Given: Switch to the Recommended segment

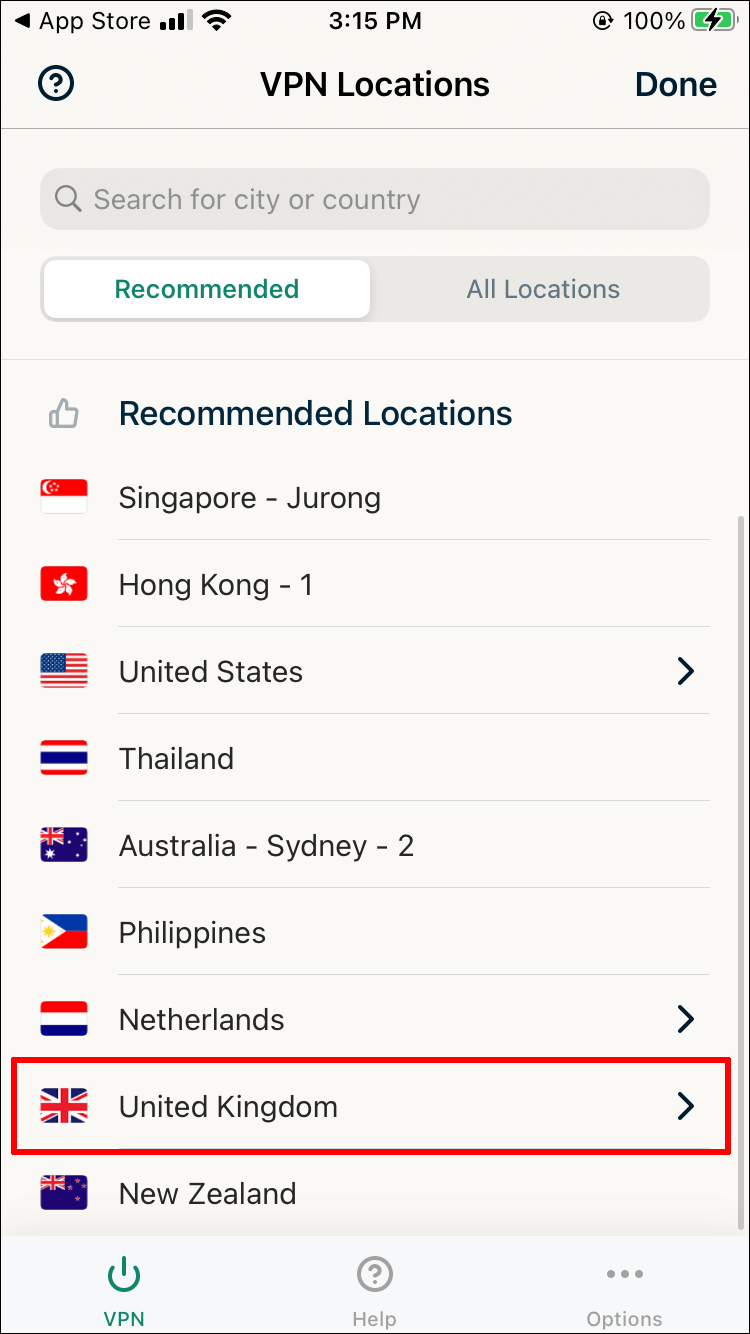Looking at the screenshot, I should click(x=207, y=290).
